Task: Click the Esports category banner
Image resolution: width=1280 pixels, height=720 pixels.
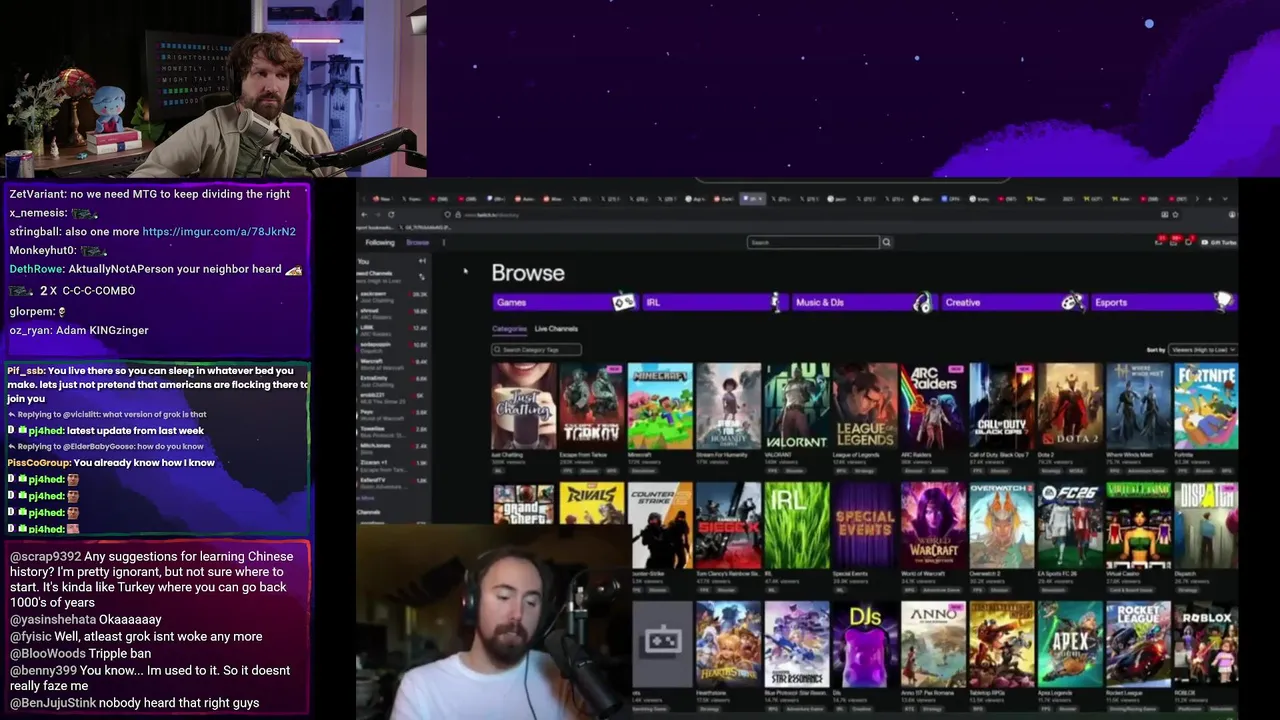Action: [x=1163, y=302]
